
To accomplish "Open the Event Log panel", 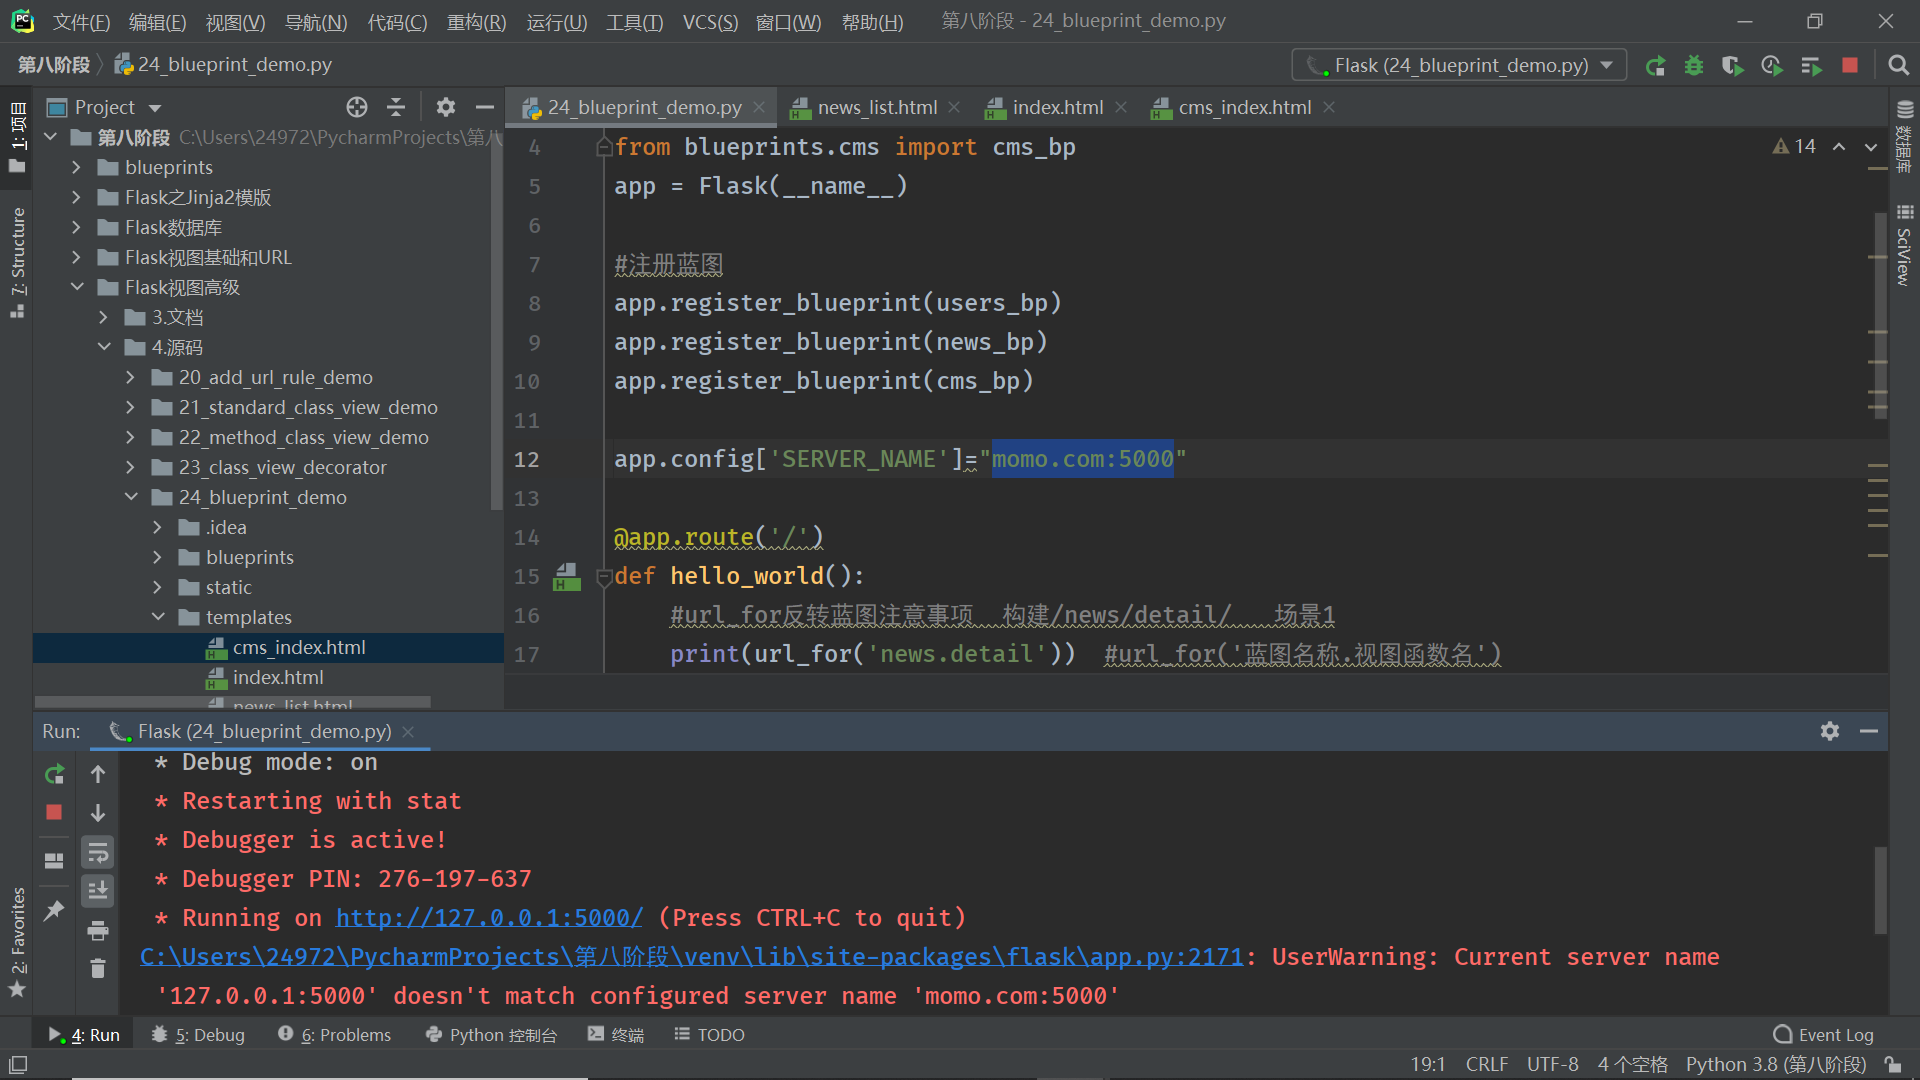I will [1823, 1035].
